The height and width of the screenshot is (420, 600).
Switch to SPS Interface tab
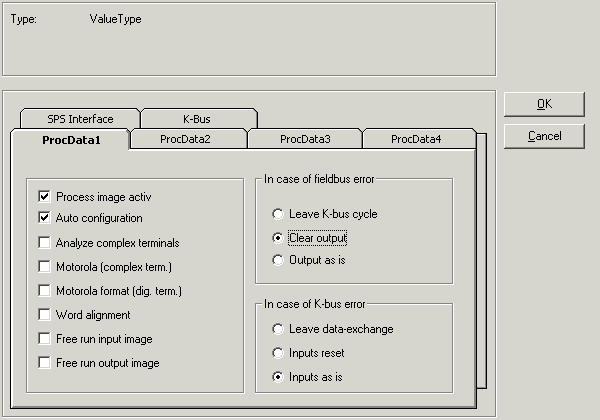[x=80, y=119]
